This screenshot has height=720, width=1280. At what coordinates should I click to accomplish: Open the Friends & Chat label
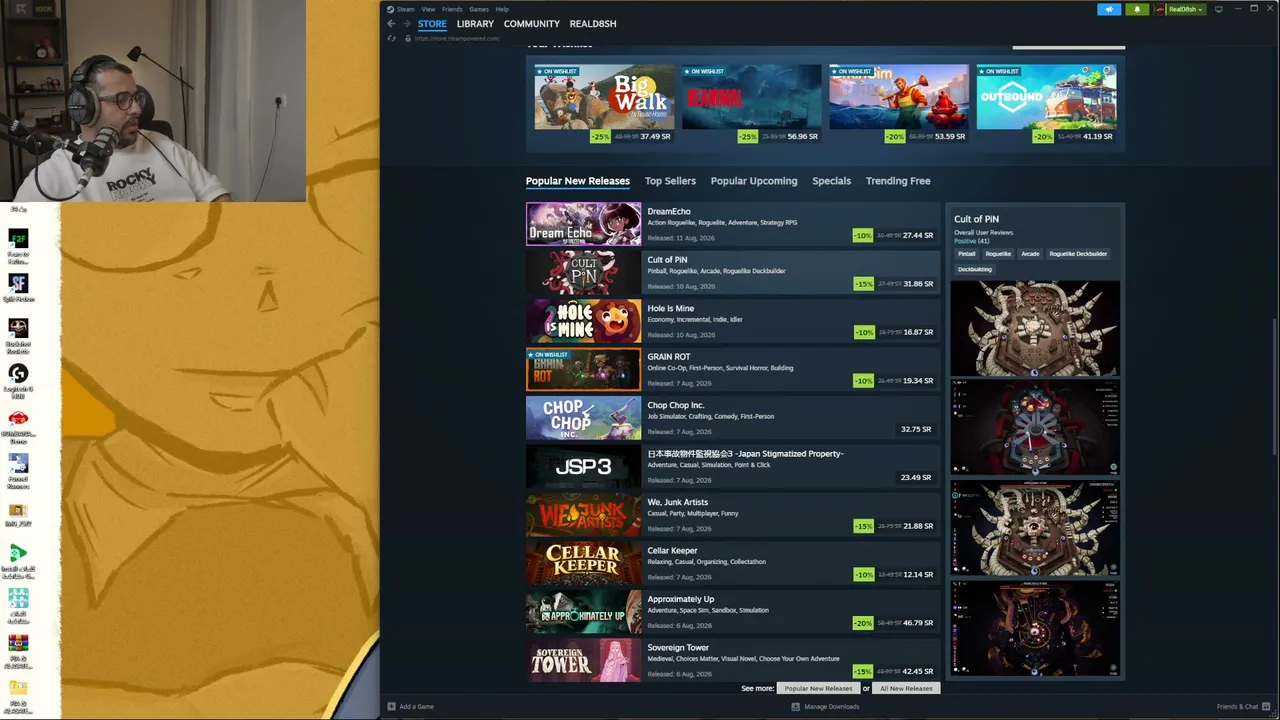tap(1238, 707)
